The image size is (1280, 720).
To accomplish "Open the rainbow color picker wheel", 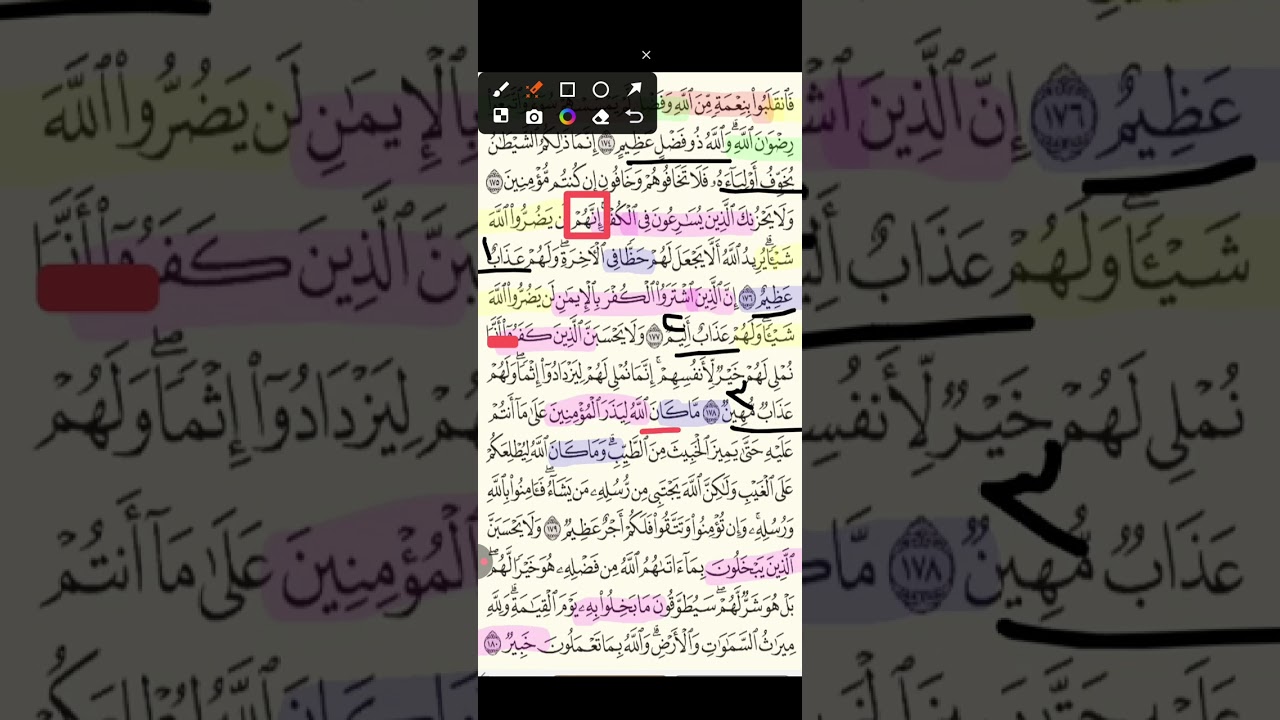I will click(x=567, y=117).
